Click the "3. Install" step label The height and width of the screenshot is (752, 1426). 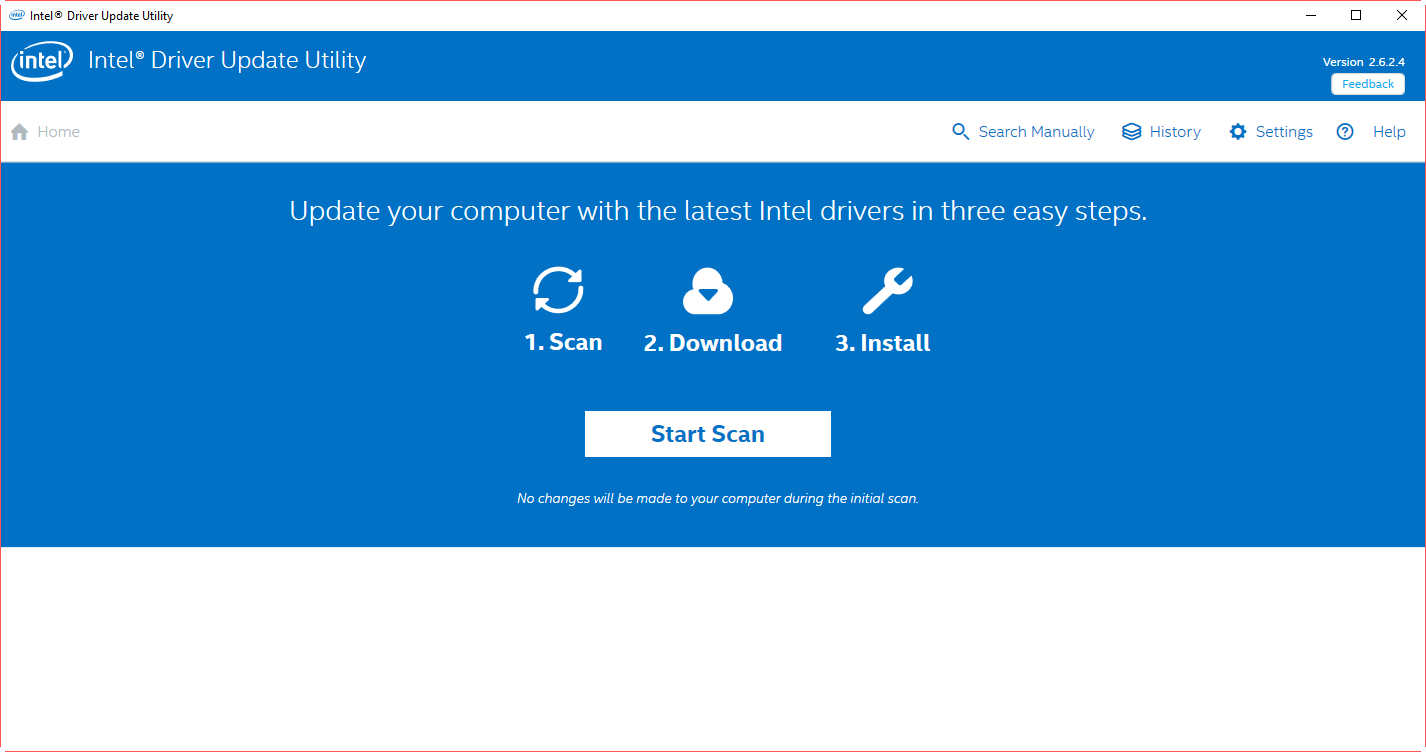click(x=882, y=343)
